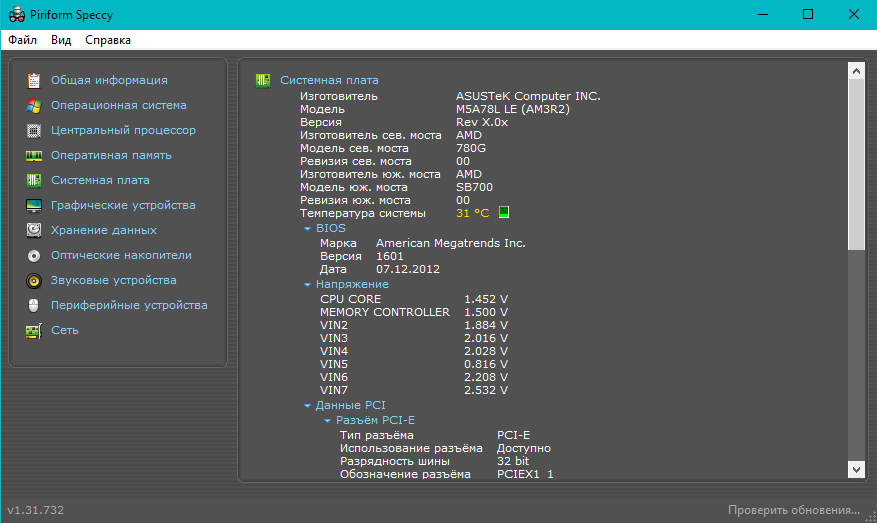Show the Оперативная память details
Viewport: 877px width, 523px height.
pyautogui.click(x=111, y=155)
